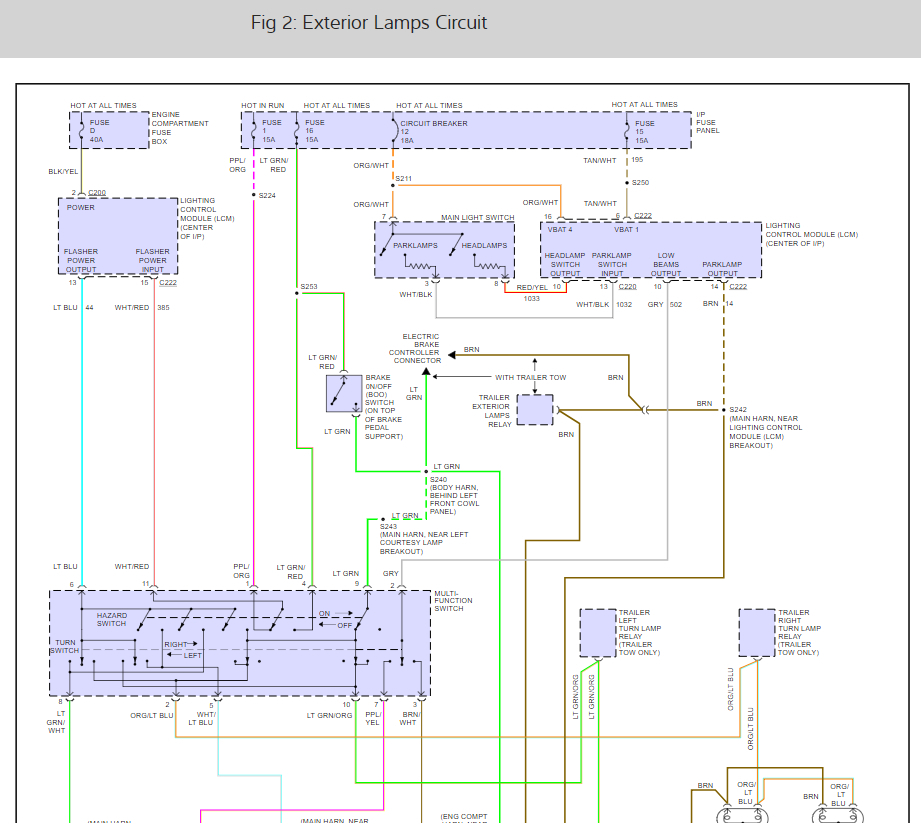Click the "FLASHER POWER OUTPUT" label
The height and width of the screenshot is (836, 921).
pos(81,261)
